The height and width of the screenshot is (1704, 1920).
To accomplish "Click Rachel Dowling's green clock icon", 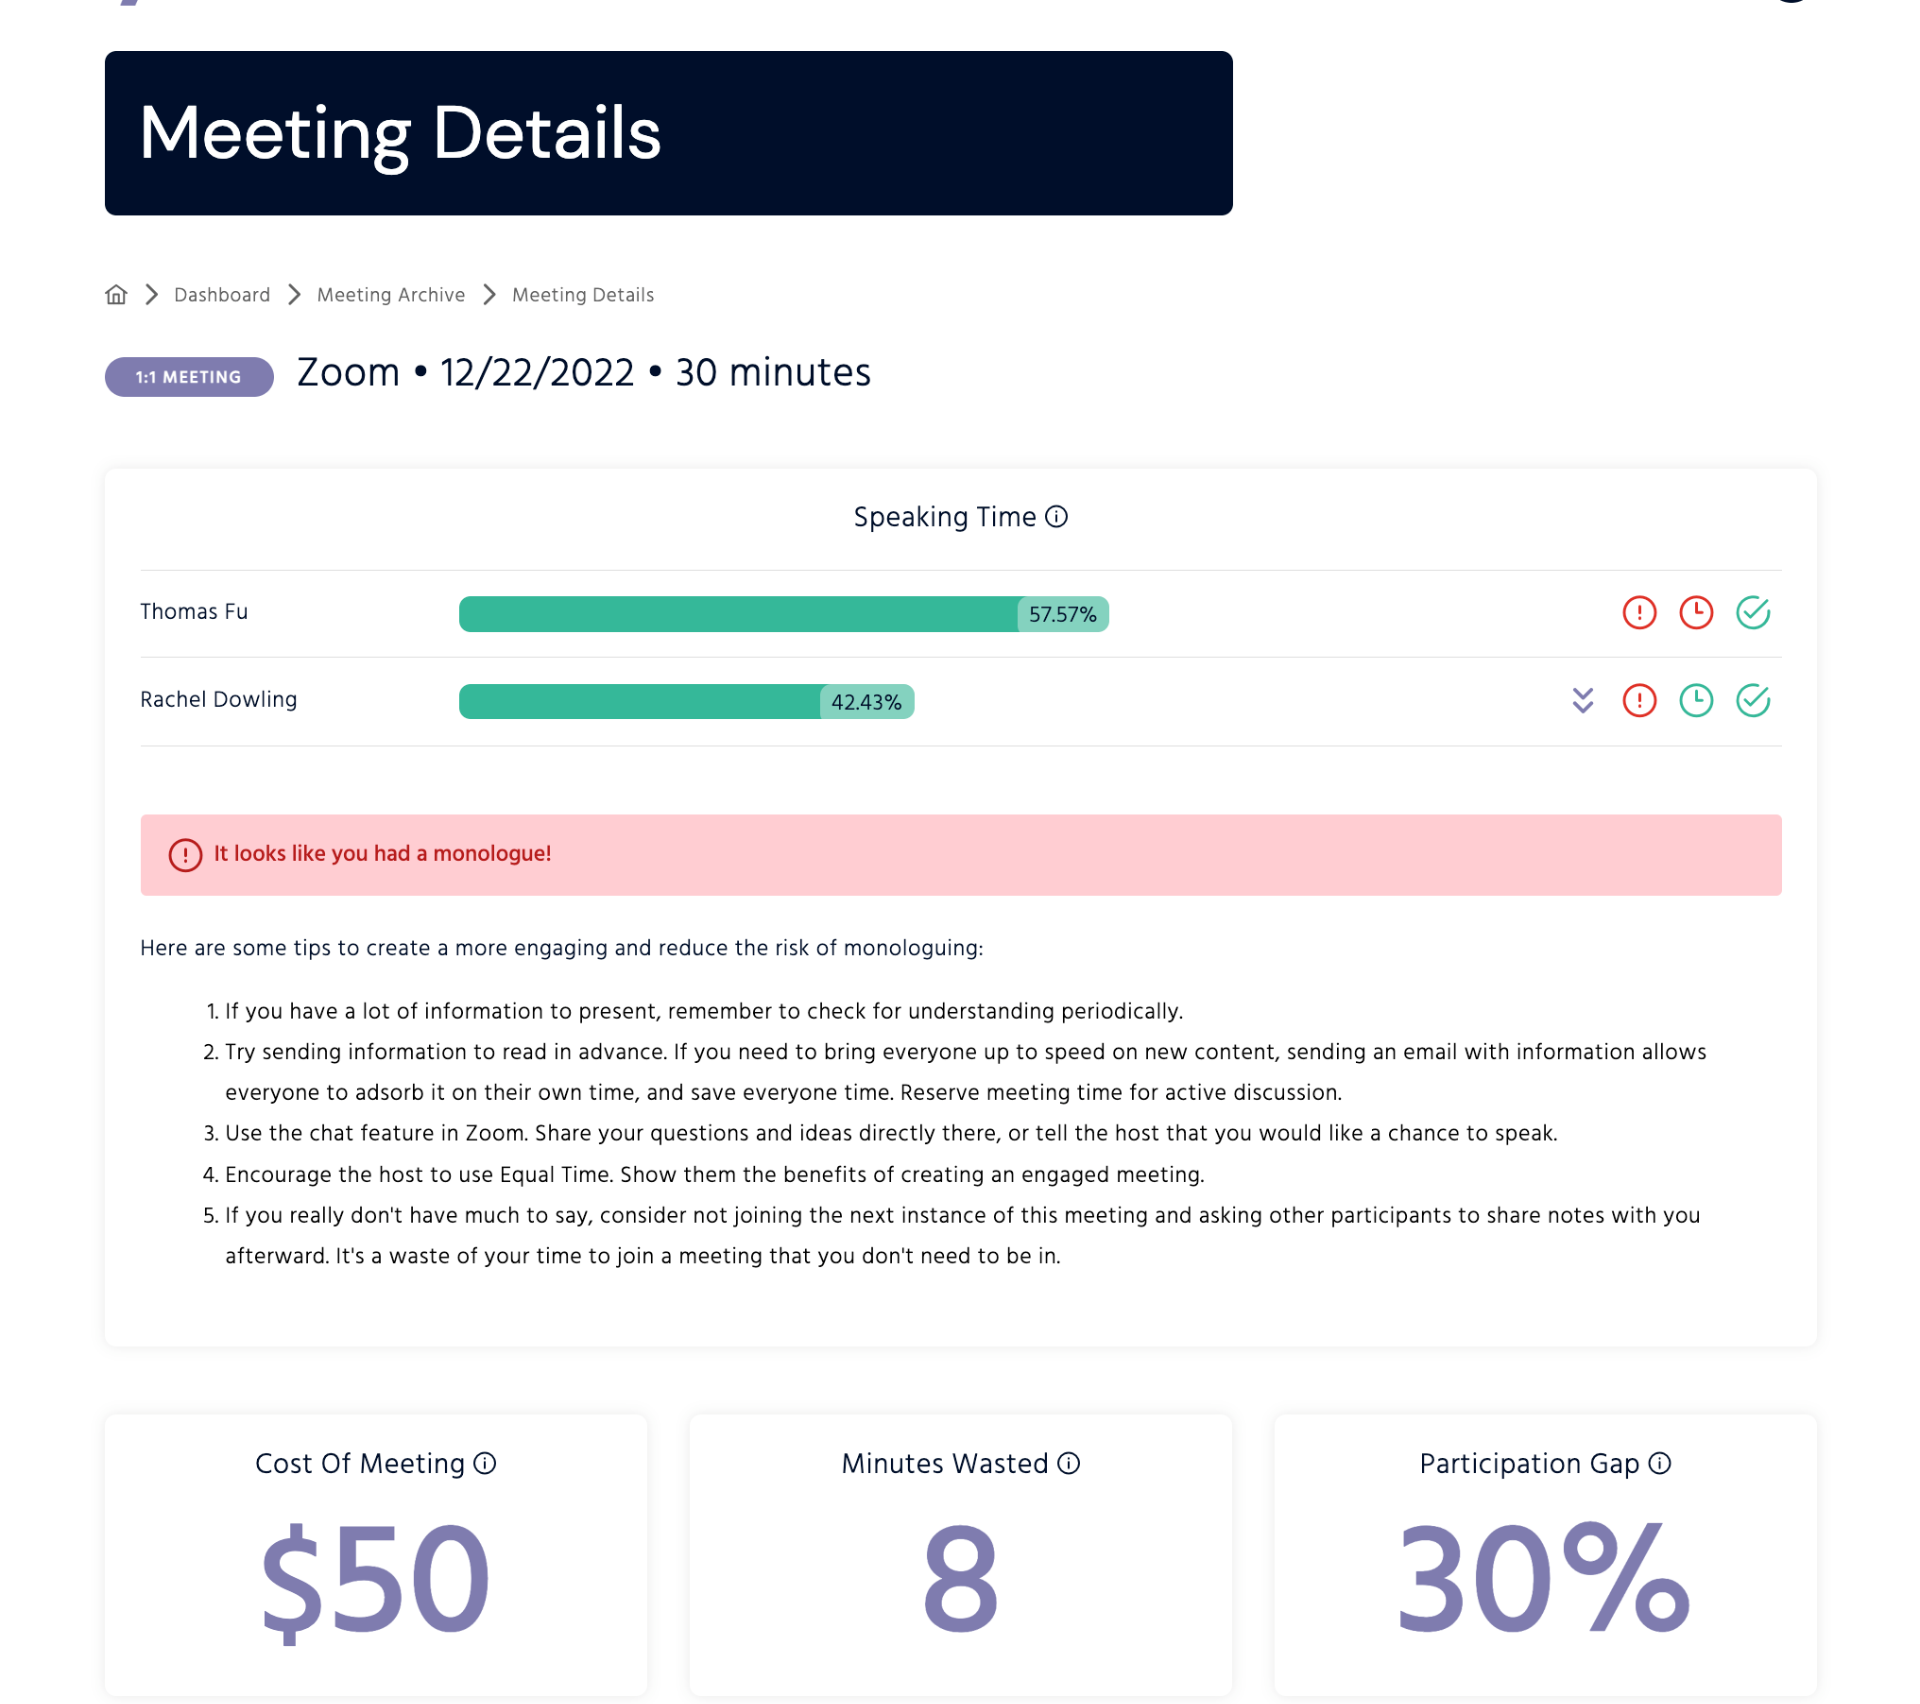I will point(1696,700).
